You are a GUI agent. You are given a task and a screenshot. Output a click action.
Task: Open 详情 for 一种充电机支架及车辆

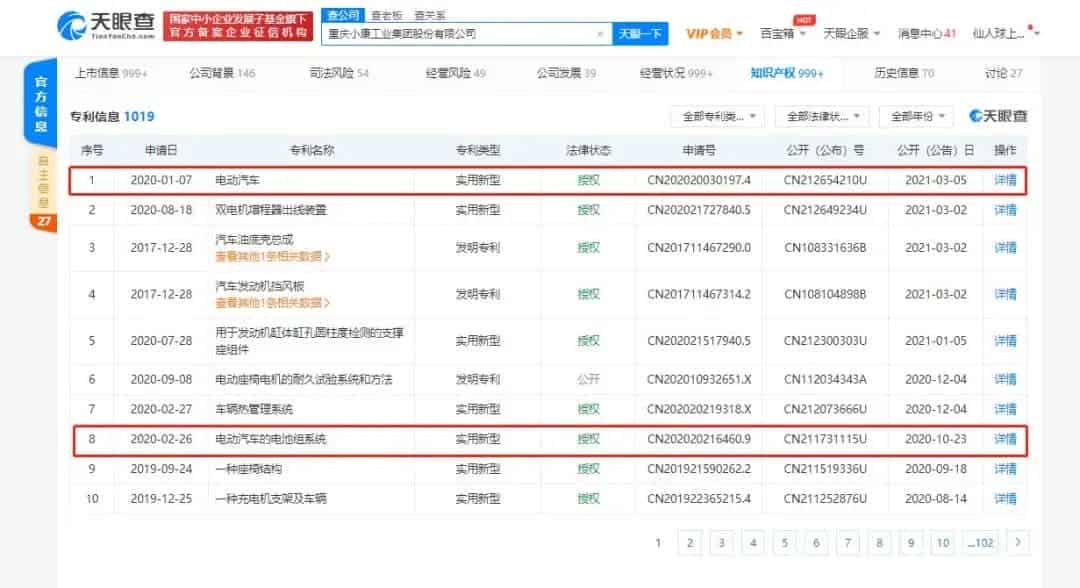[x=1005, y=498]
